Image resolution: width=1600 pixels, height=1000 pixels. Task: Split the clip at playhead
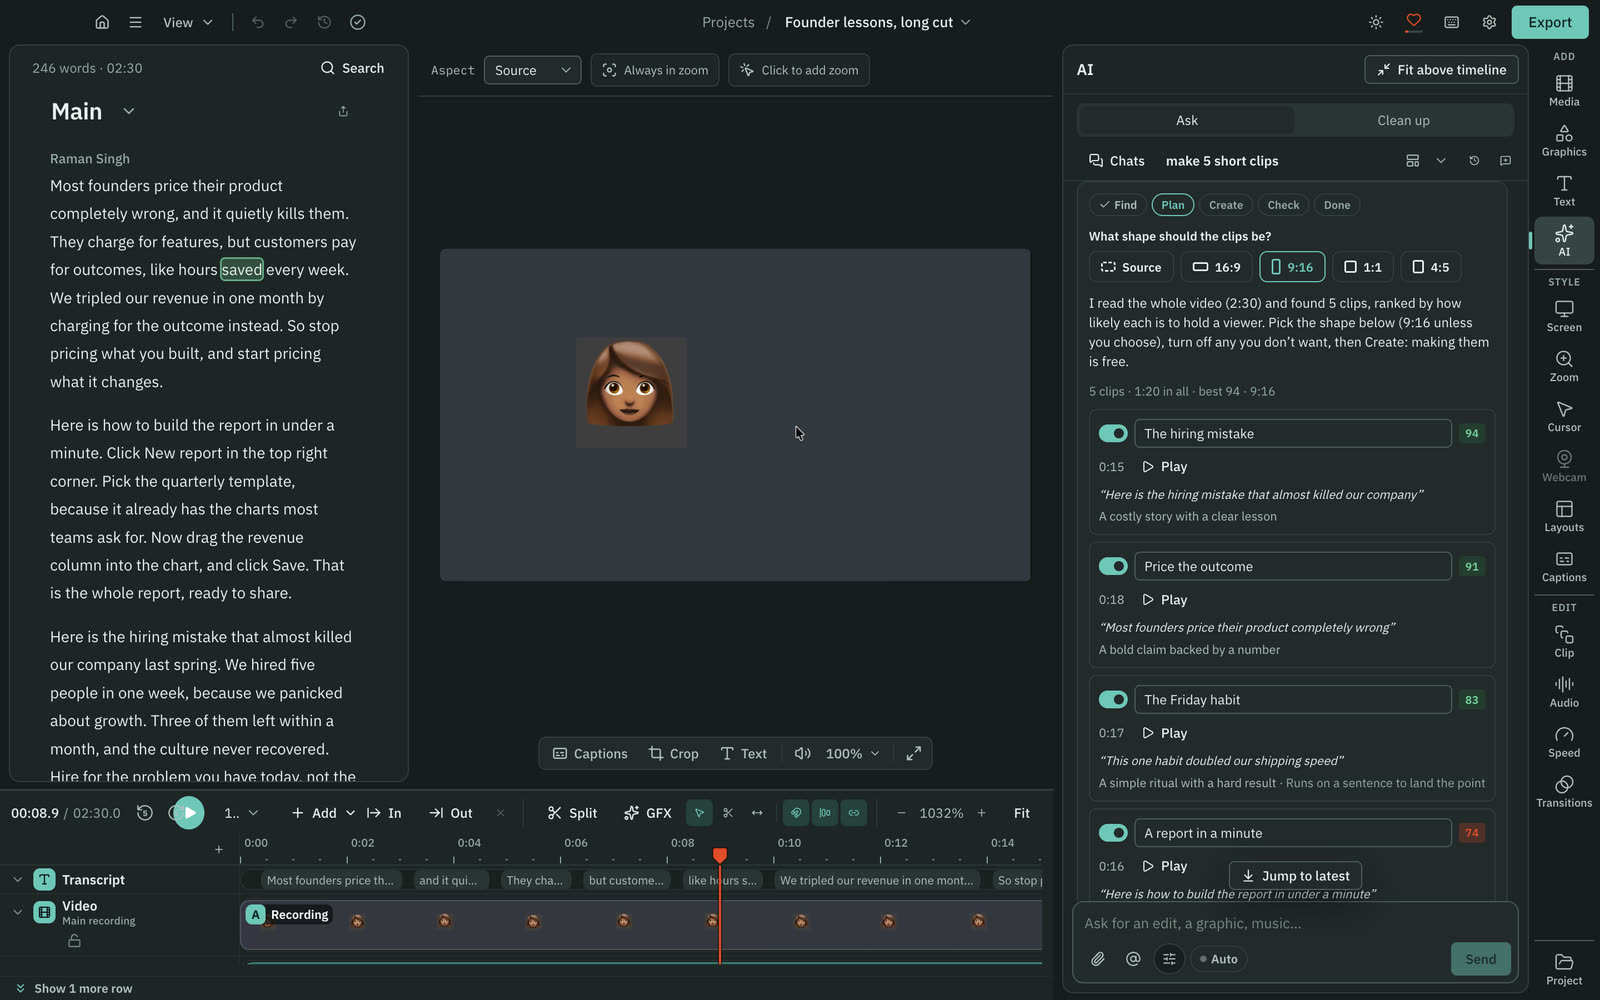[x=572, y=813]
